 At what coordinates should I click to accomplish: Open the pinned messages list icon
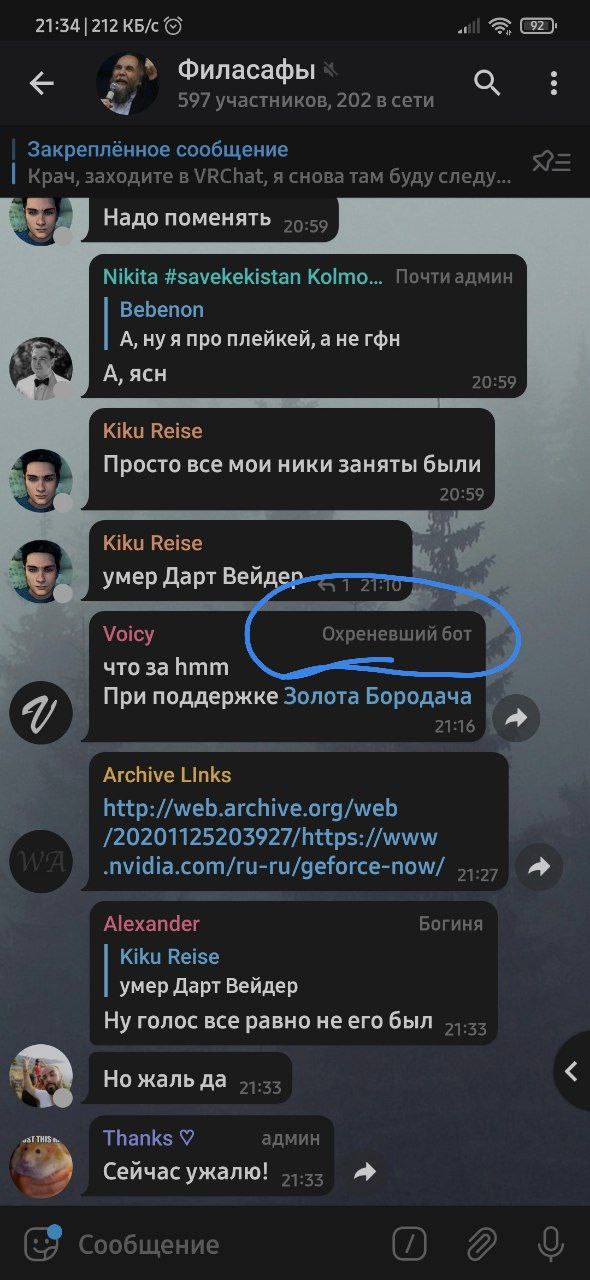point(551,162)
